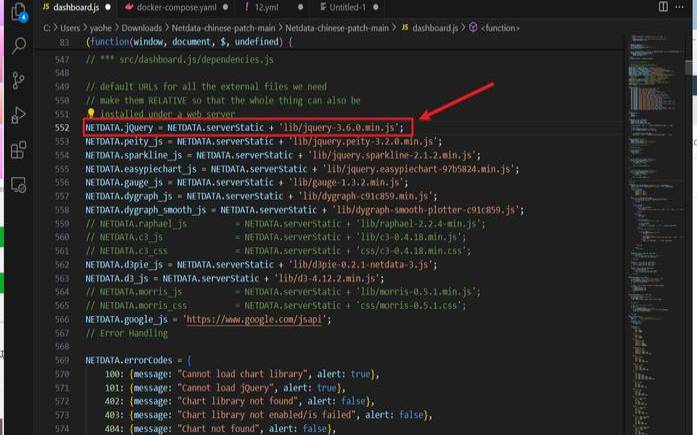Click the "Chart library not enabled/is failed" string
This screenshot has height=435, width=697.
tap(267, 415)
